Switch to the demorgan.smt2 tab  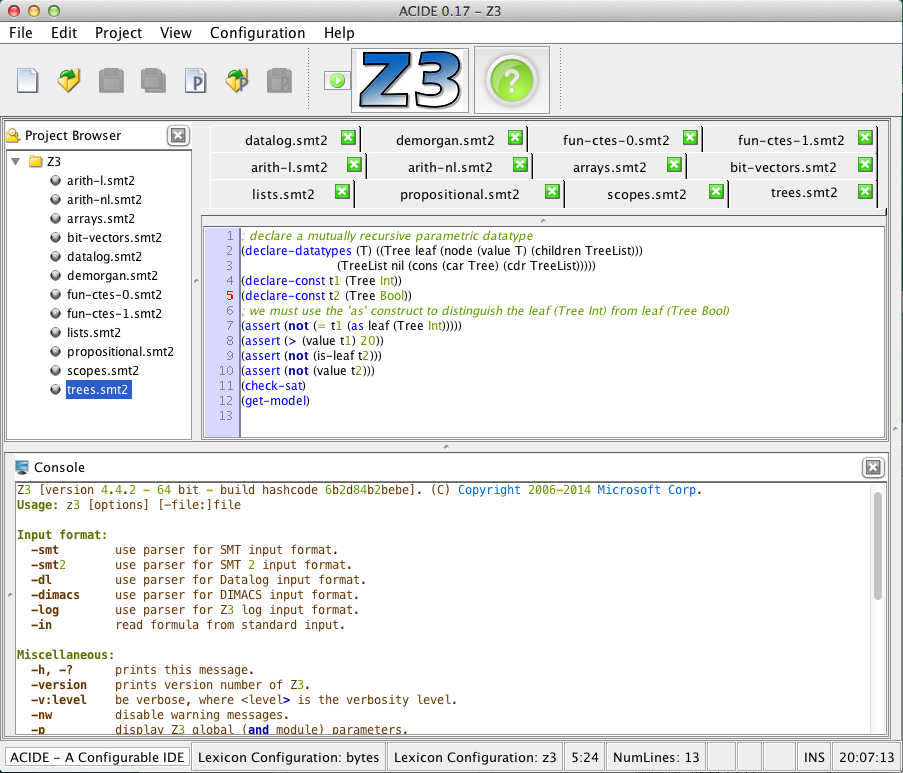tap(445, 140)
